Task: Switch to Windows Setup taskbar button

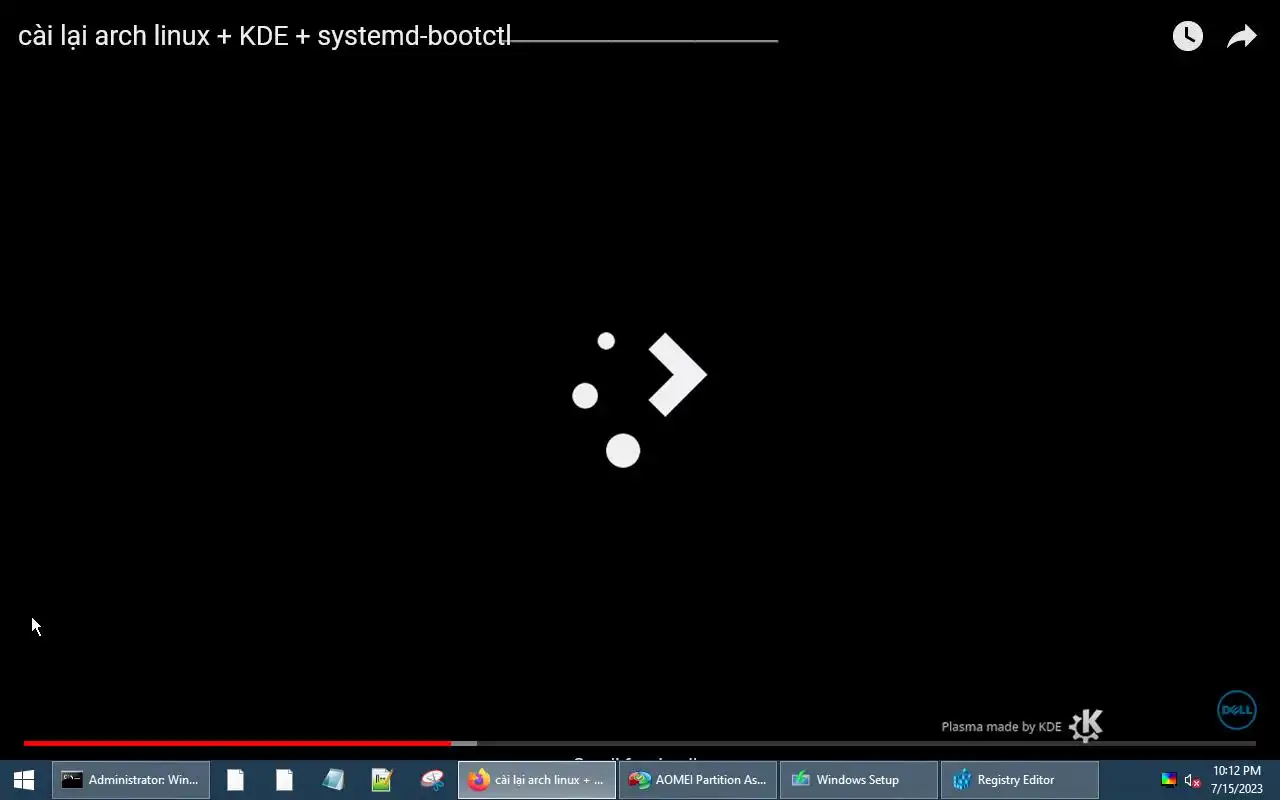Action: tap(859, 780)
